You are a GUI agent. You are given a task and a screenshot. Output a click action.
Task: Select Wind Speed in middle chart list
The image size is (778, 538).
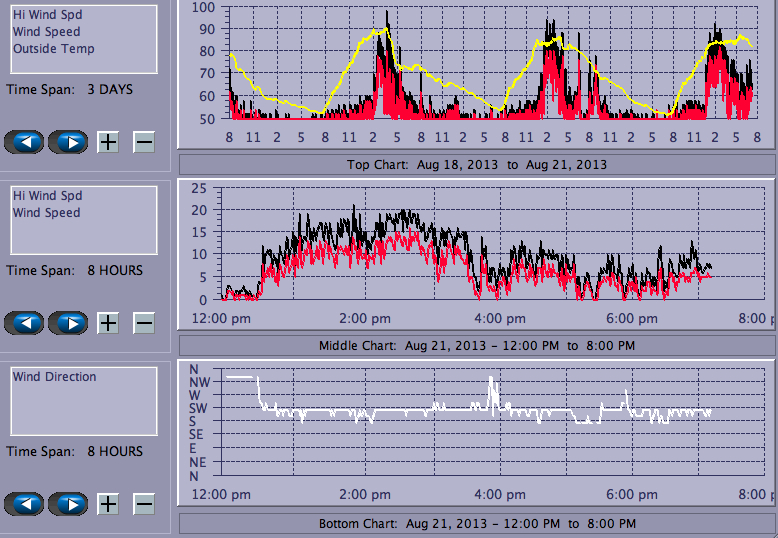(x=46, y=213)
